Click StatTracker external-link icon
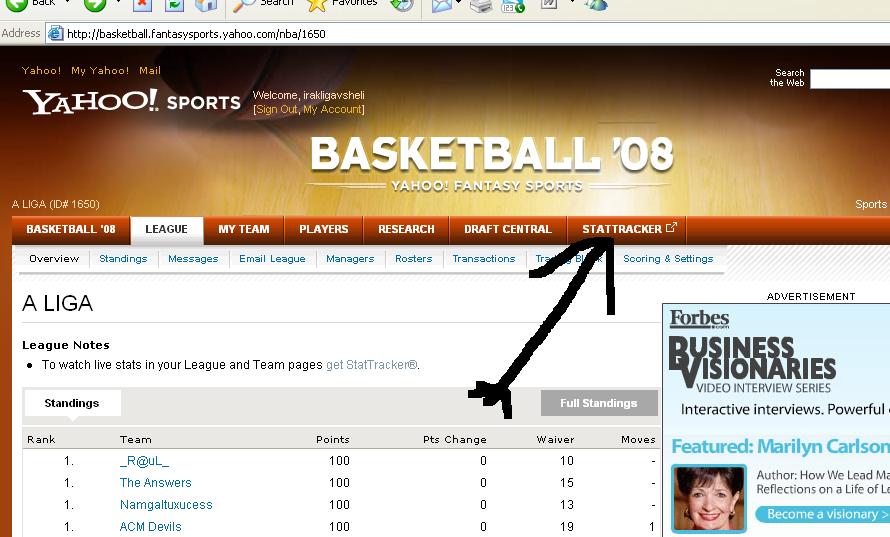Image resolution: width=890 pixels, height=537 pixels. pos(671,227)
